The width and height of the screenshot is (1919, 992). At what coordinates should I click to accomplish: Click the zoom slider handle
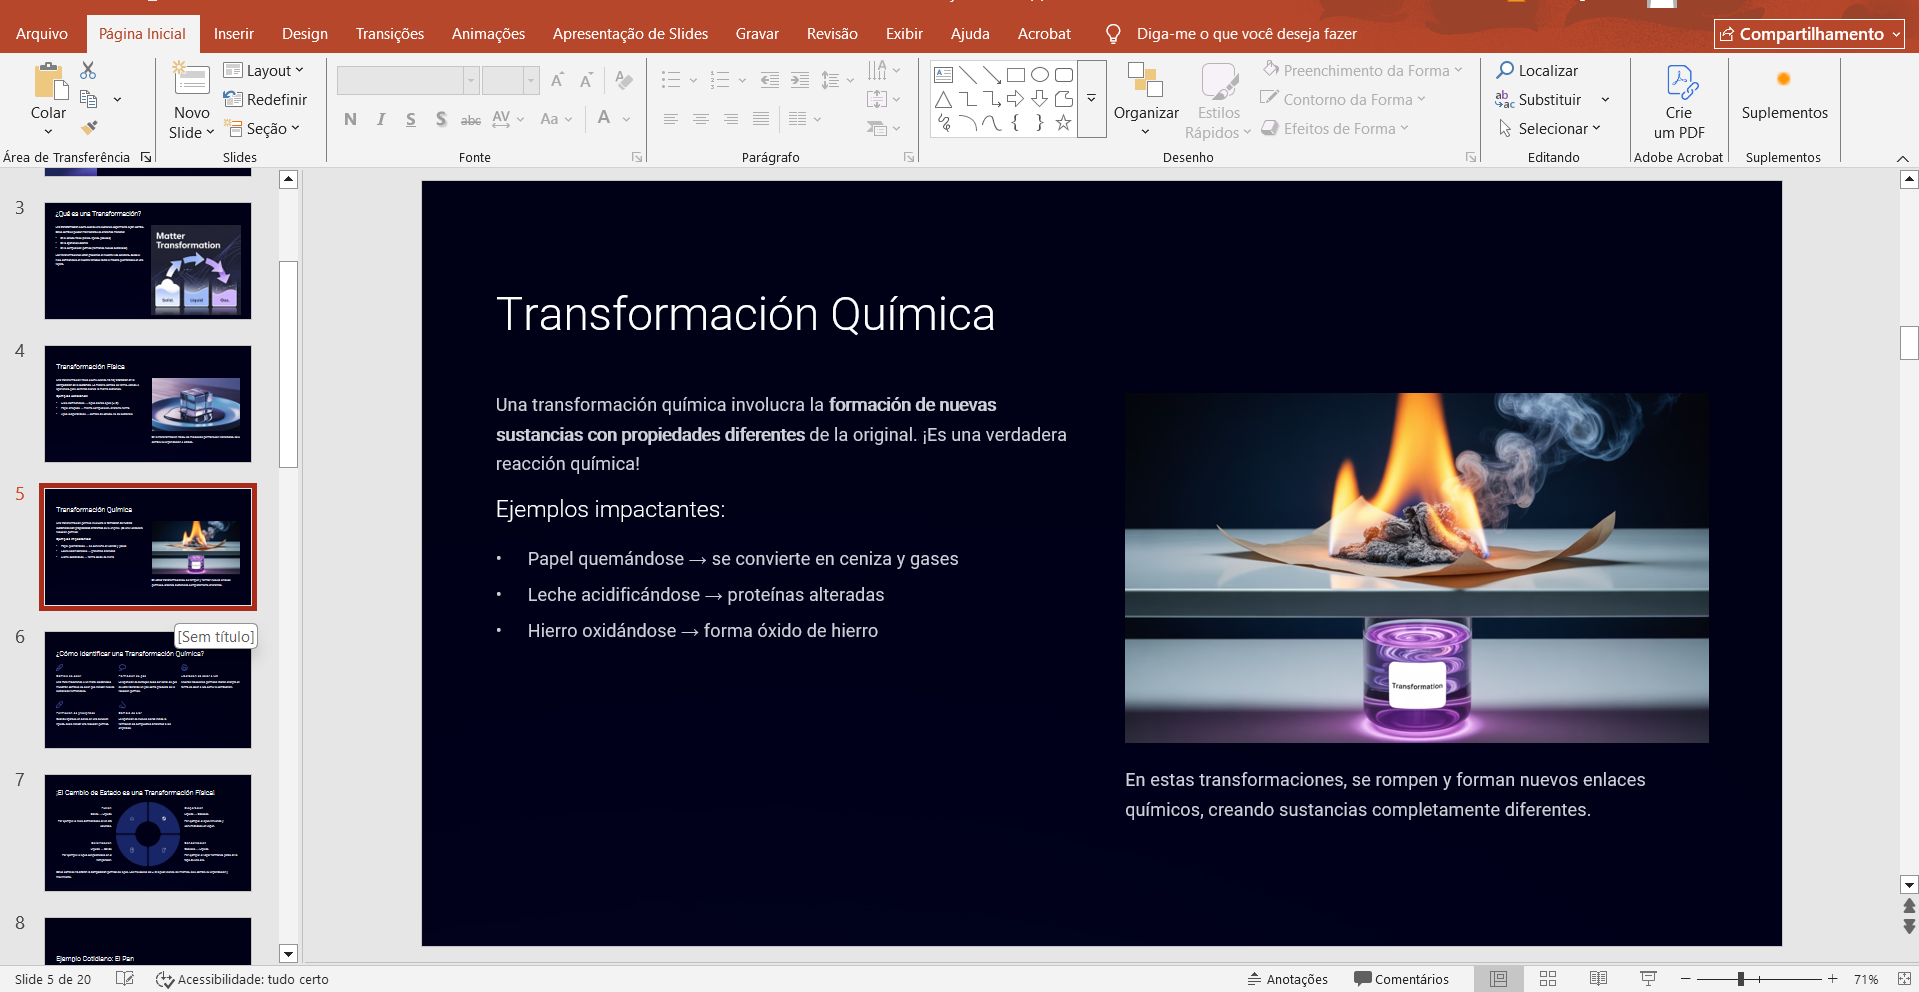coord(1741,979)
